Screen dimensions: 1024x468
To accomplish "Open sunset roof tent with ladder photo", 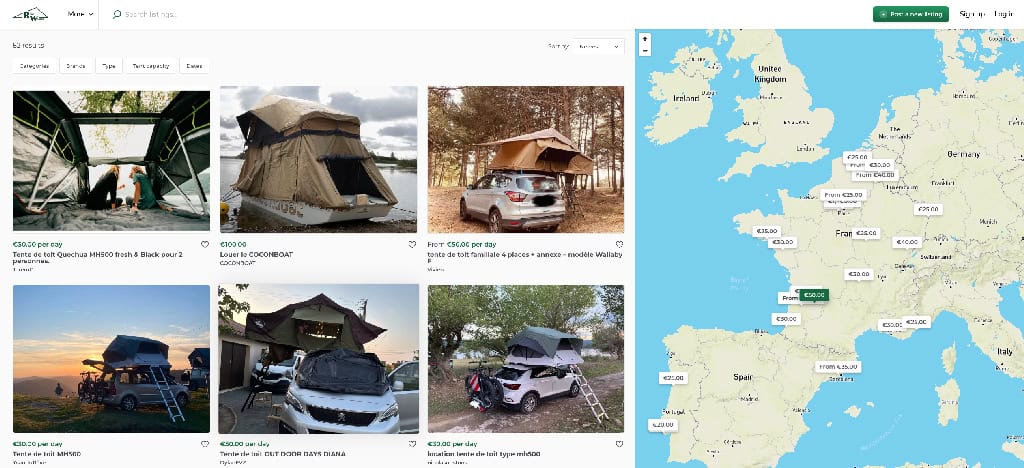I will coord(111,359).
